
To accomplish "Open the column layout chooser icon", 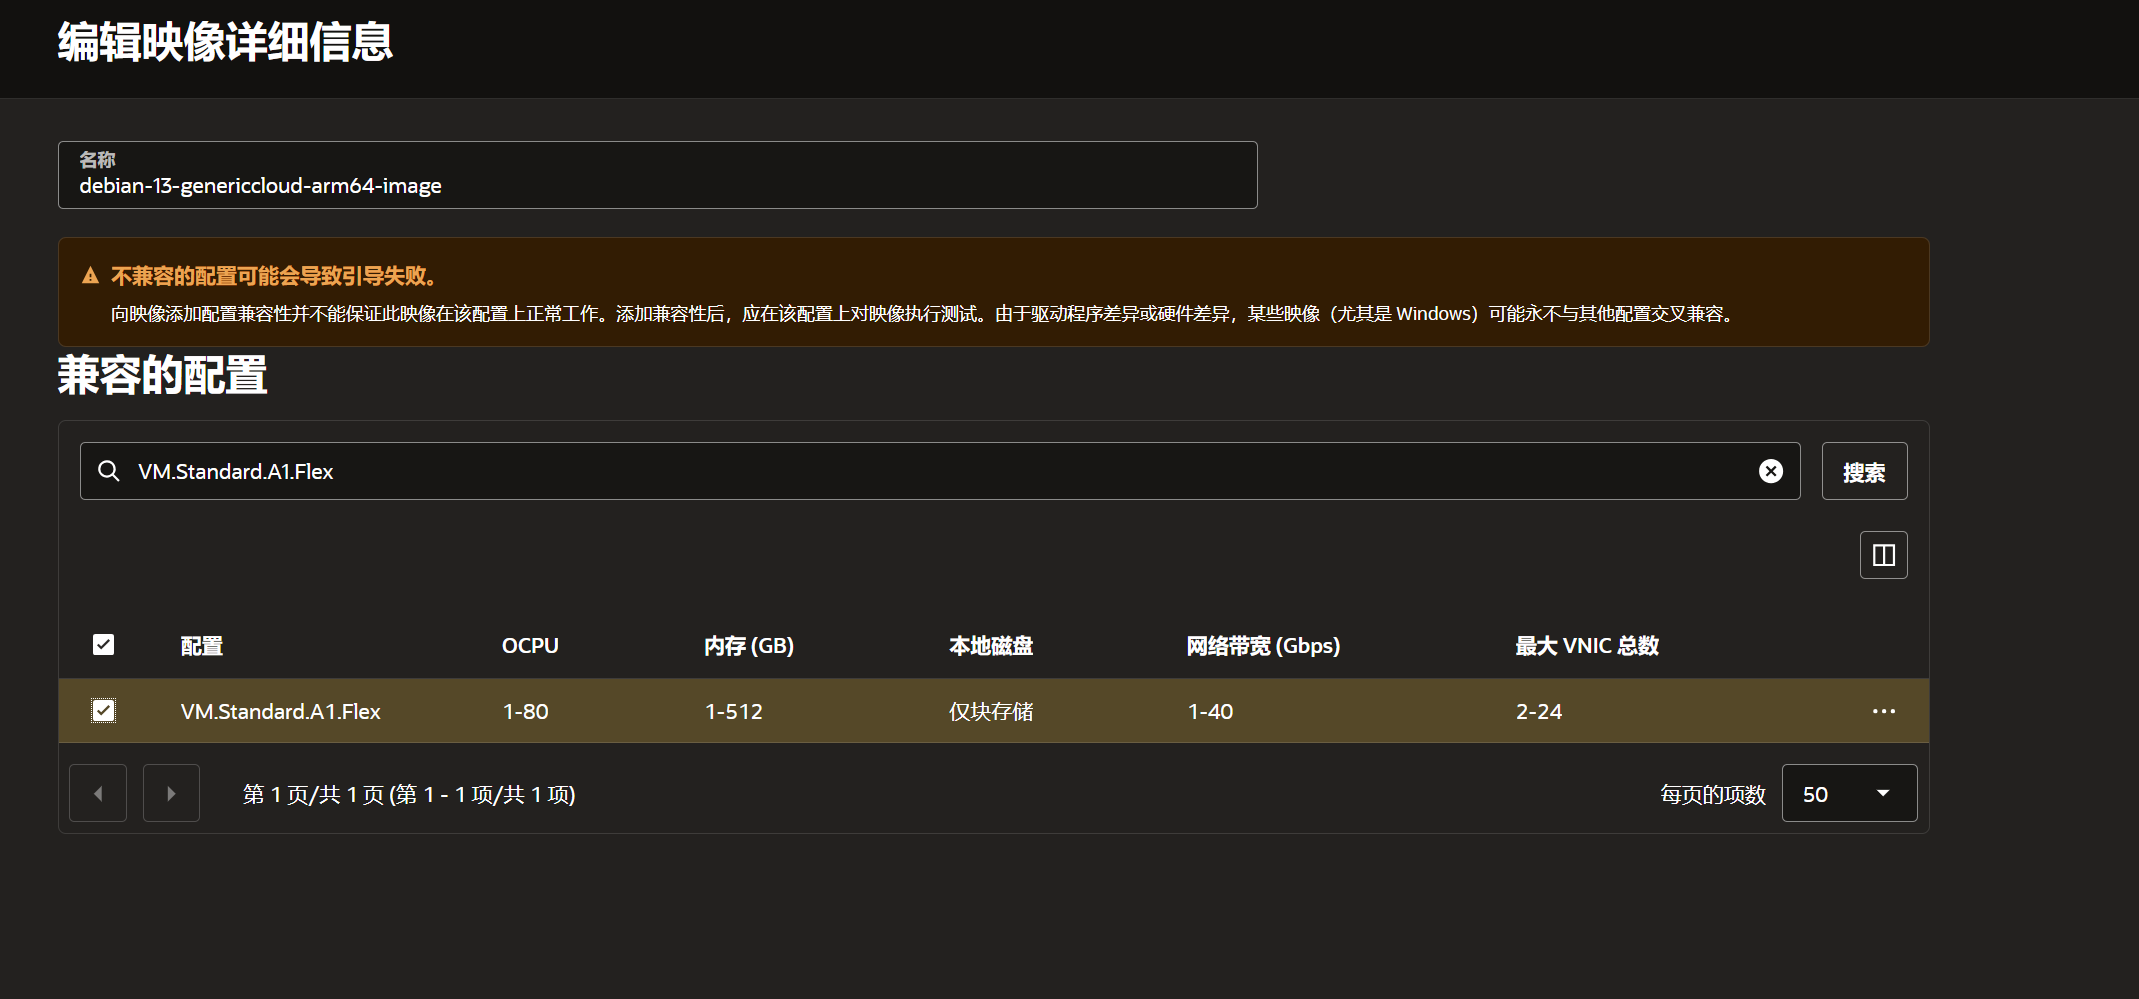I will (1883, 555).
